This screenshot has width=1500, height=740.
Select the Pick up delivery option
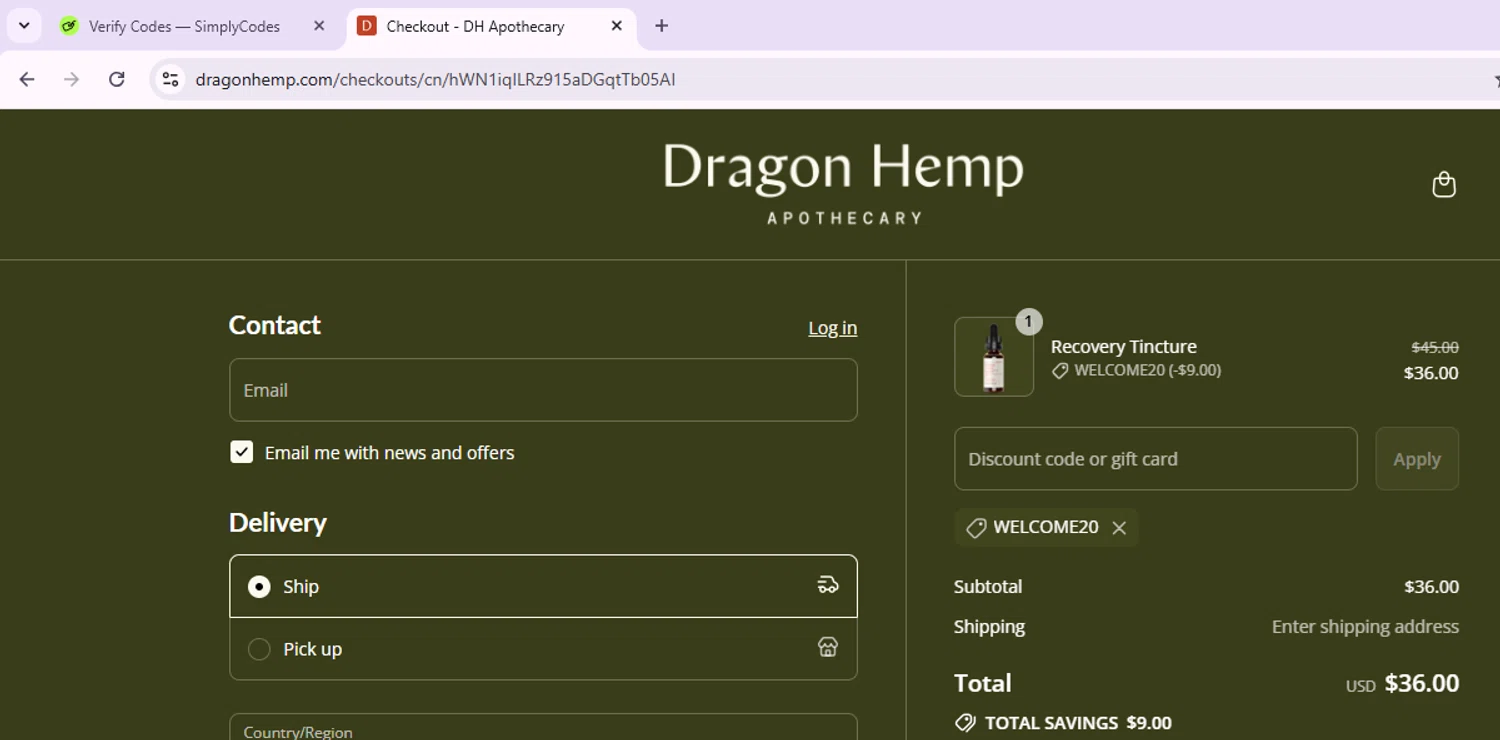tap(543, 649)
